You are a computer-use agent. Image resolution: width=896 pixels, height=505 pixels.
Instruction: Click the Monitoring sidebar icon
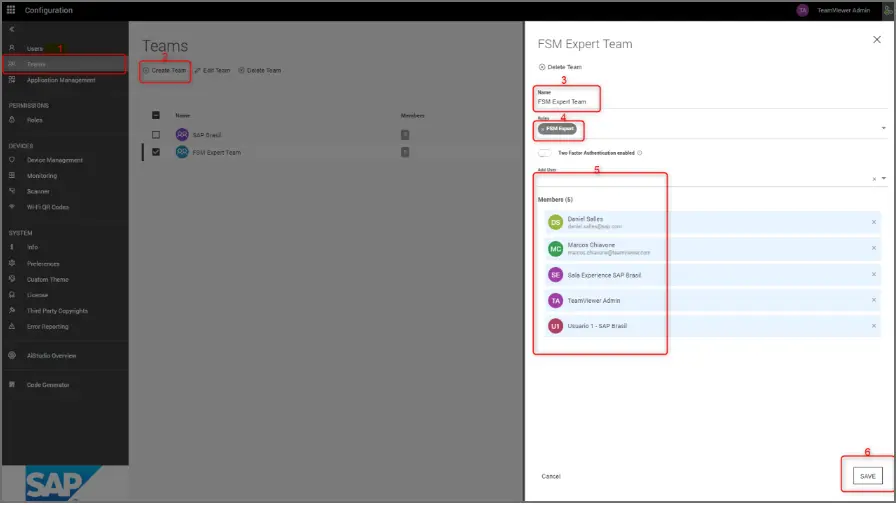[11, 175]
